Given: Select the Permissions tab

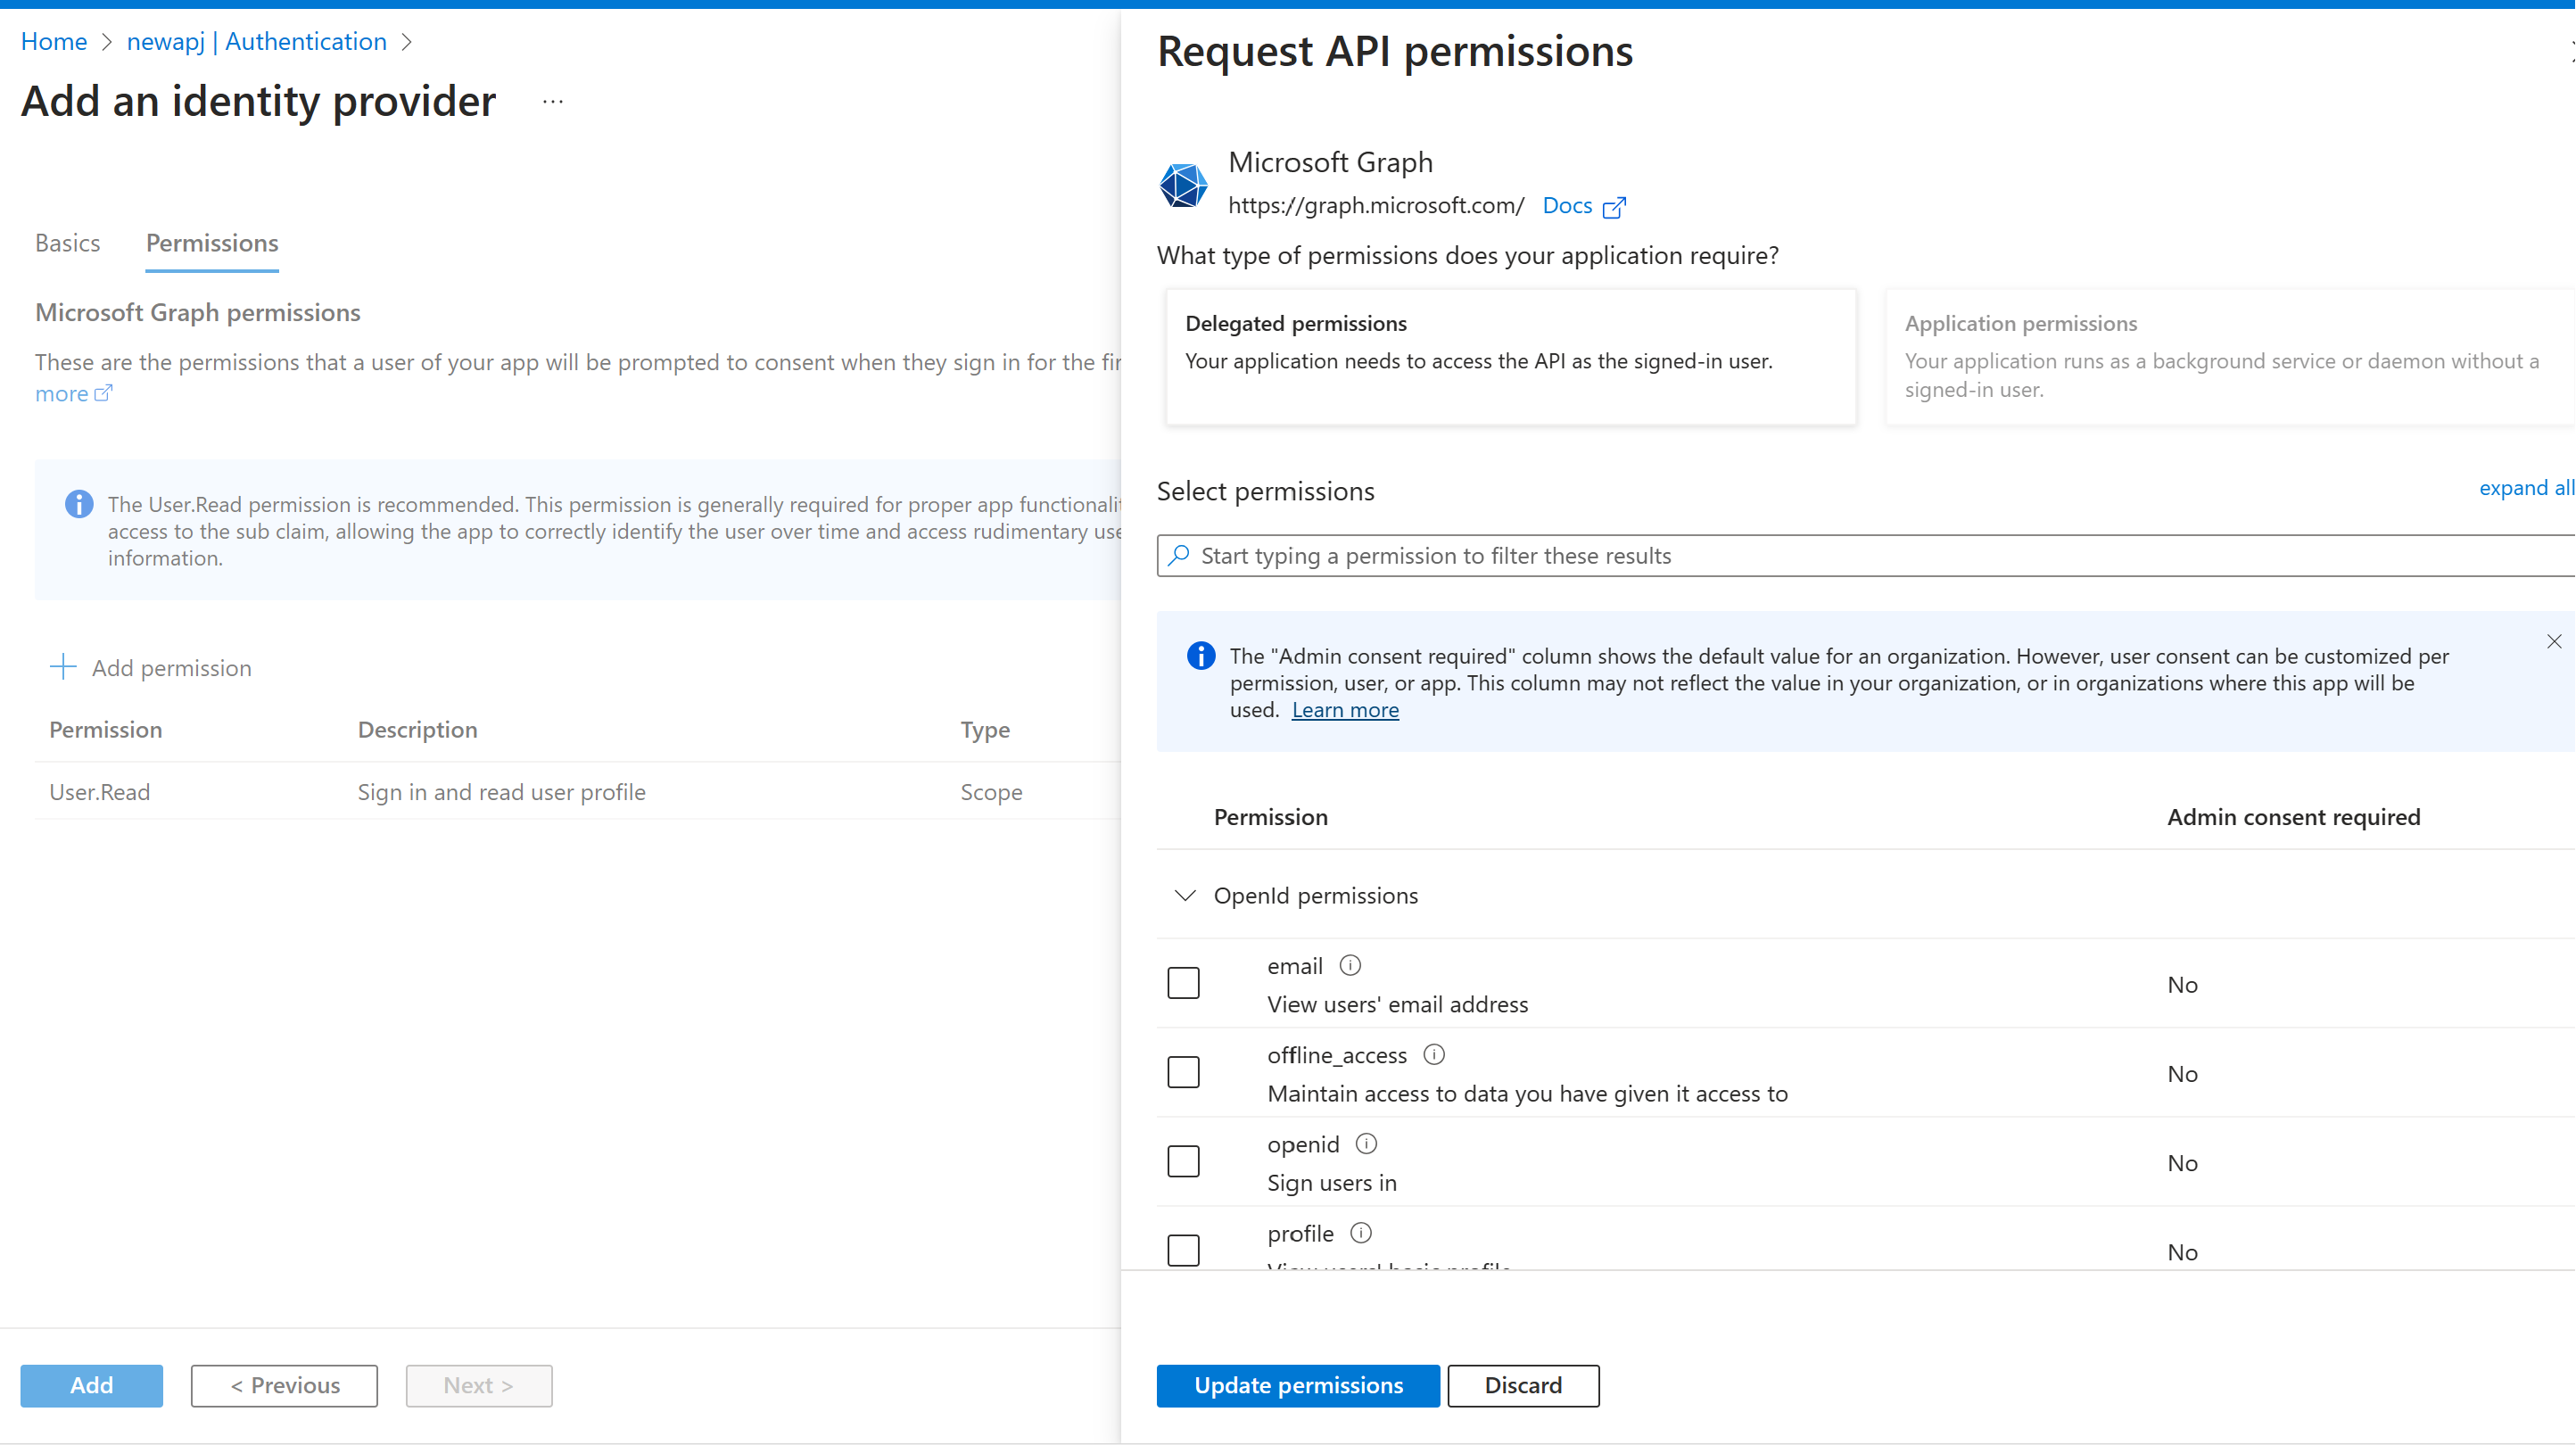Looking at the screenshot, I should coord(212,243).
